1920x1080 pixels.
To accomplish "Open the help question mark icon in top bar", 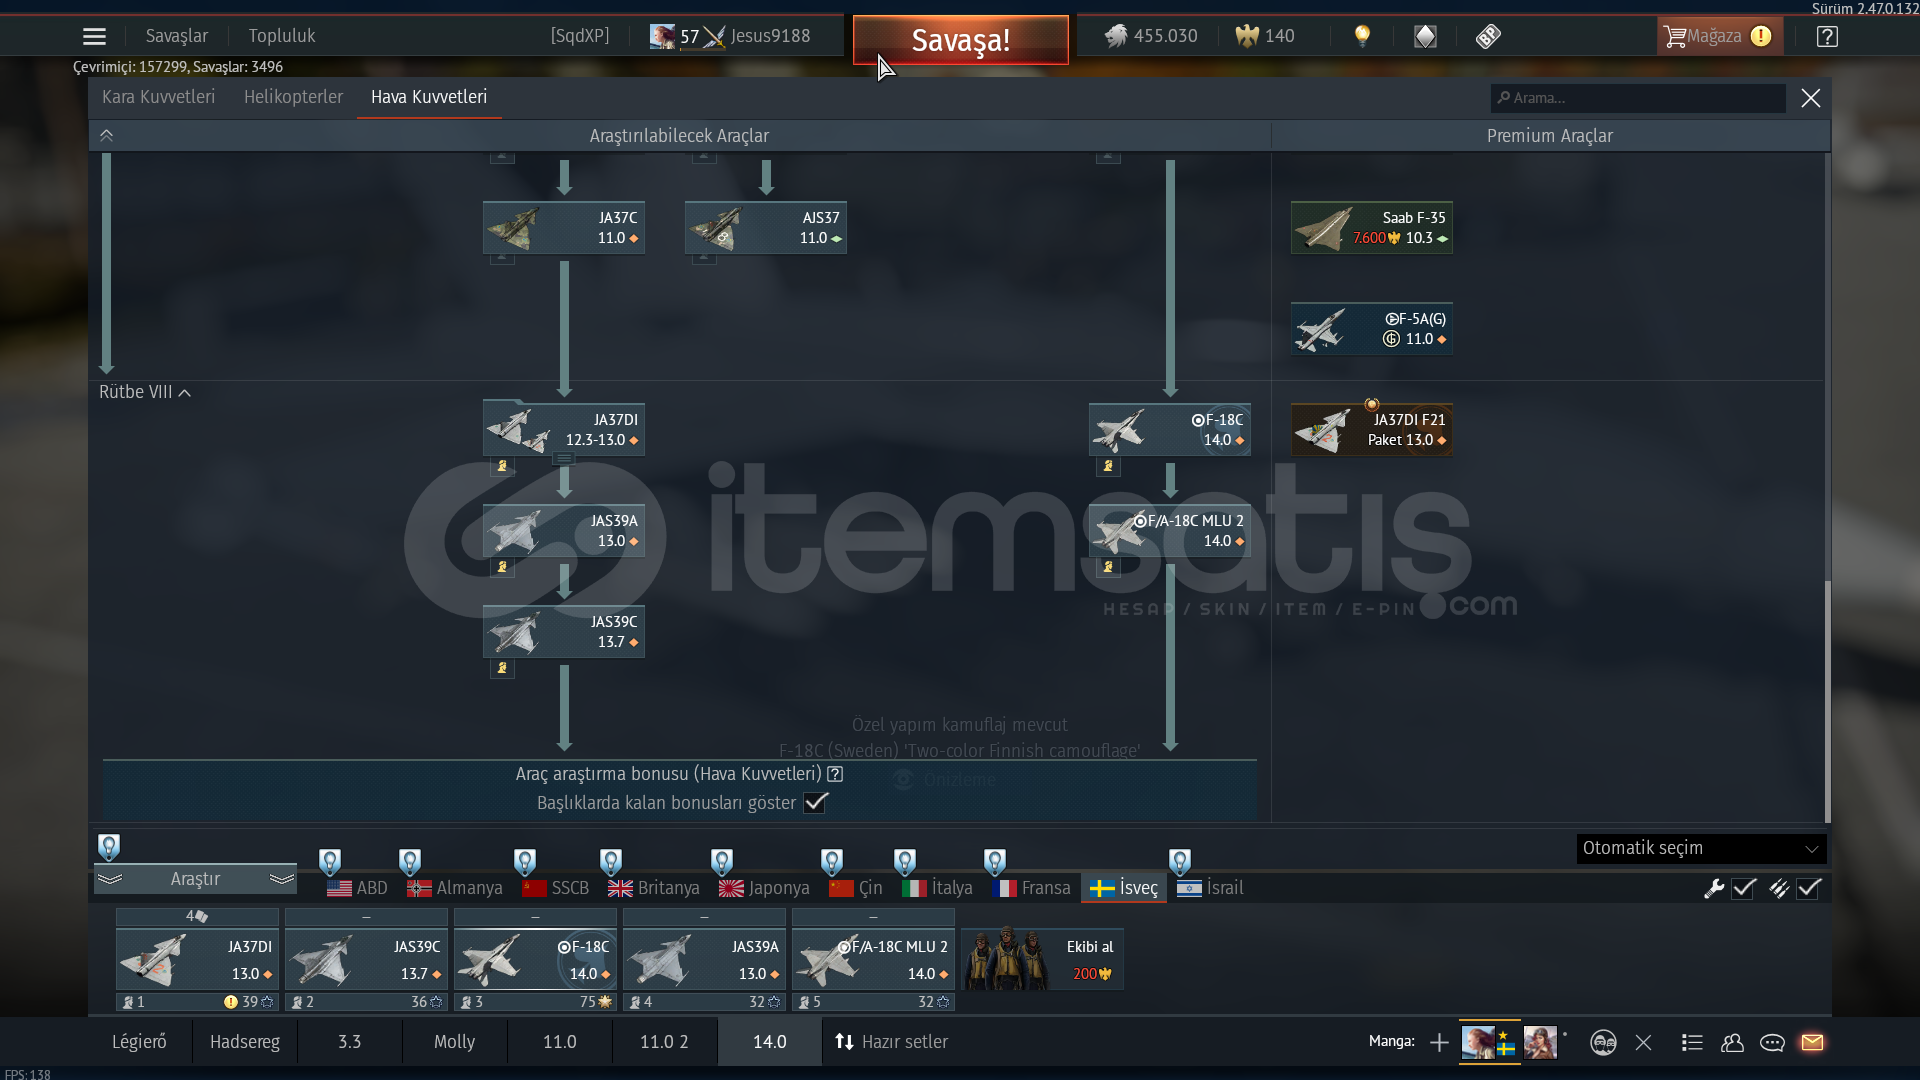I will [1827, 36].
